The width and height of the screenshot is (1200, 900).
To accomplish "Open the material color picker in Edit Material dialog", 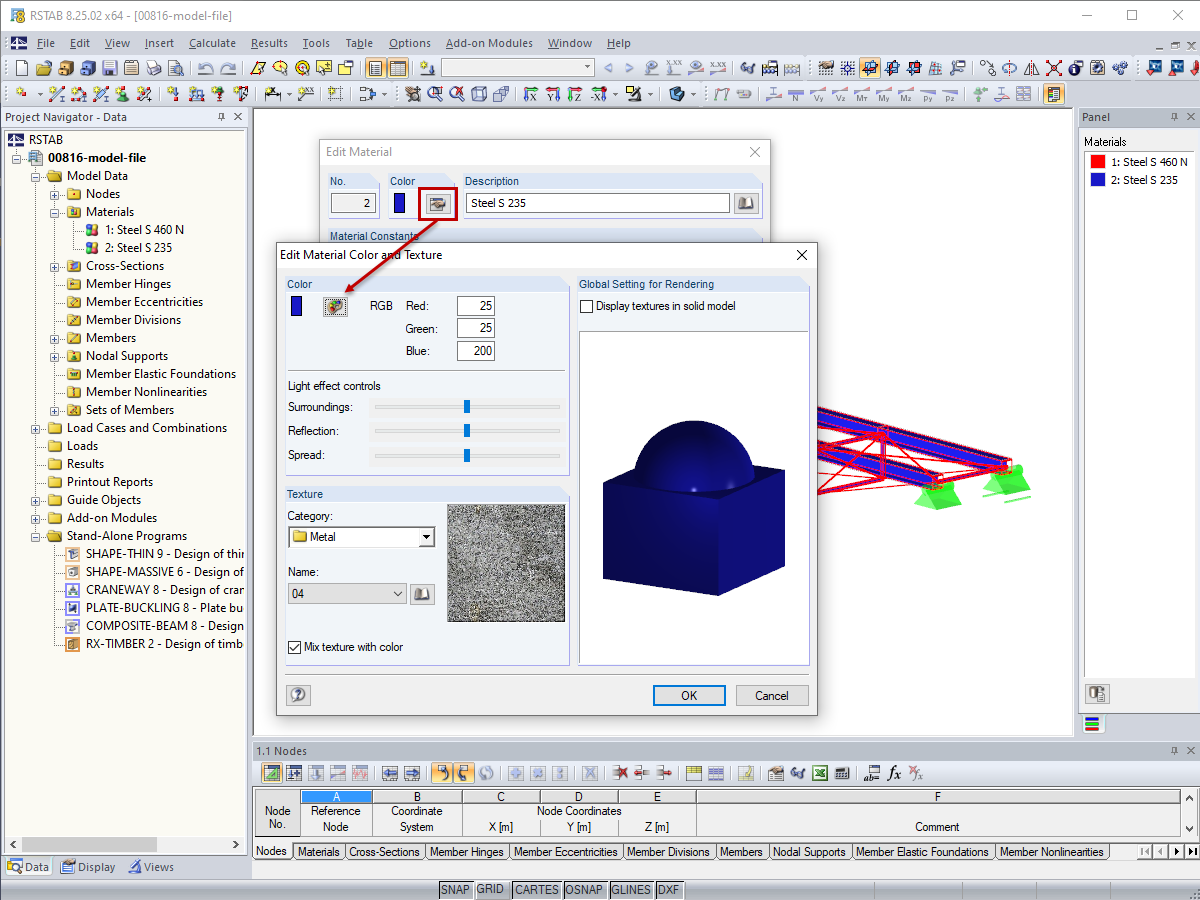I will (437, 203).
